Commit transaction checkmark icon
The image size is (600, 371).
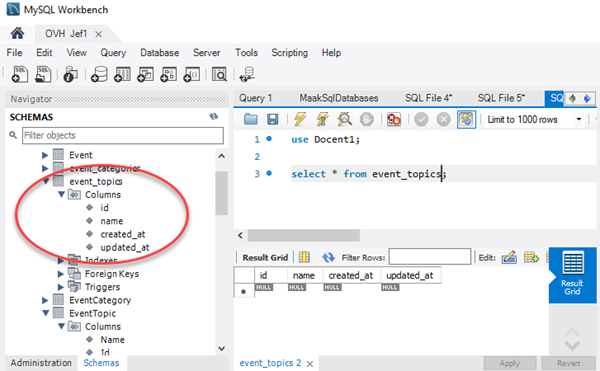coord(421,119)
